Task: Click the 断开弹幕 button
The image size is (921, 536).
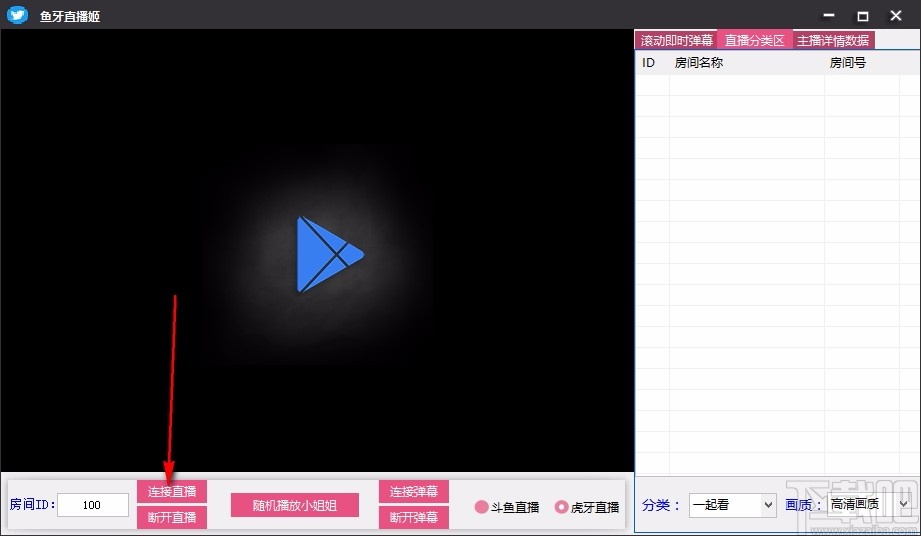Action: [x=414, y=517]
